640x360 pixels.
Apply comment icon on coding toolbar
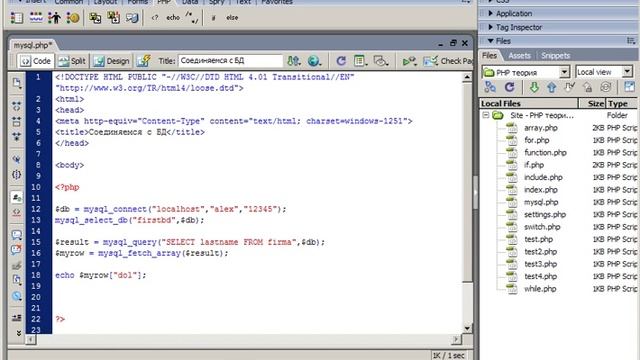(17, 235)
